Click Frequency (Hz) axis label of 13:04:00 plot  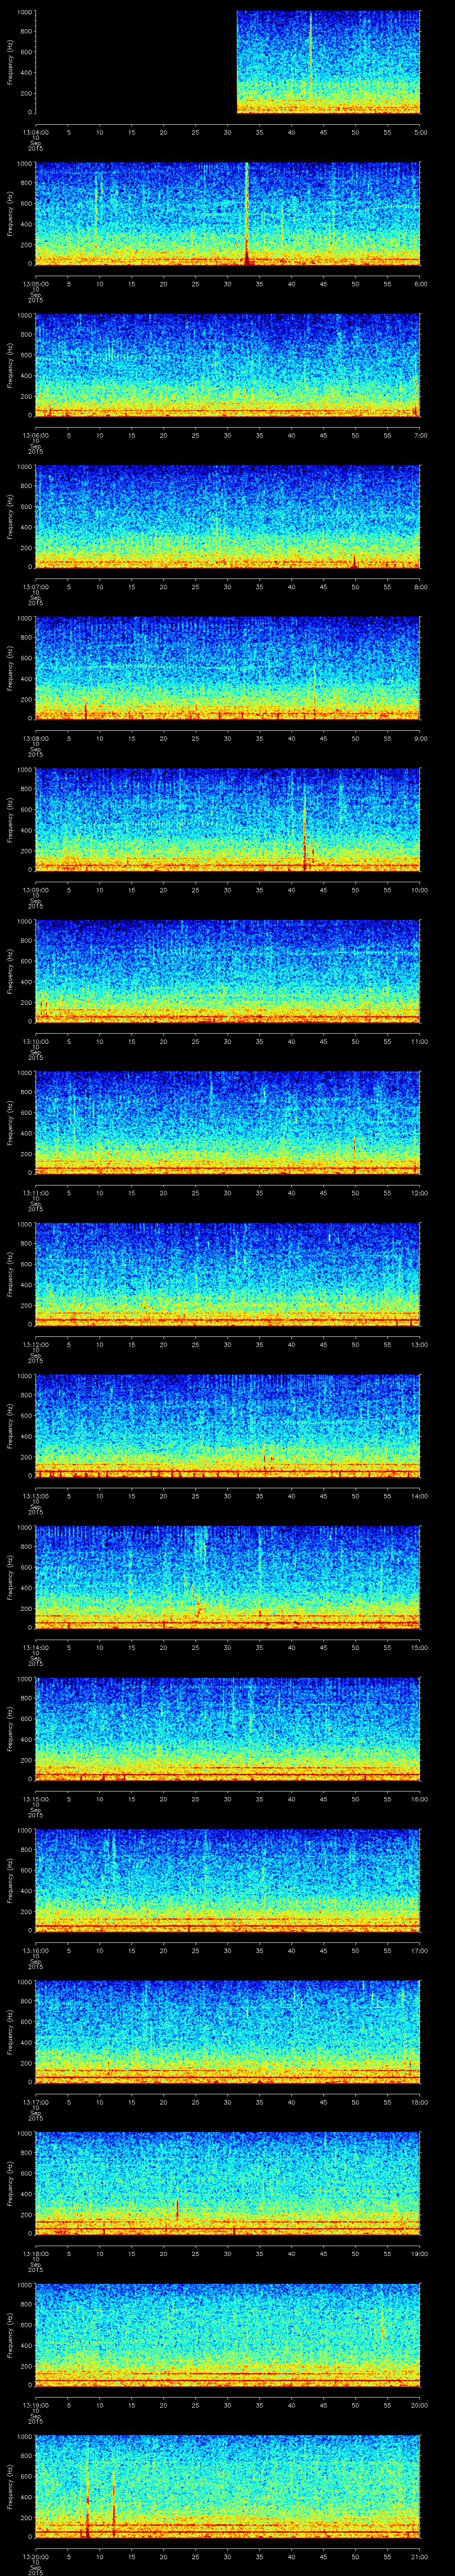tap(10, 62)
